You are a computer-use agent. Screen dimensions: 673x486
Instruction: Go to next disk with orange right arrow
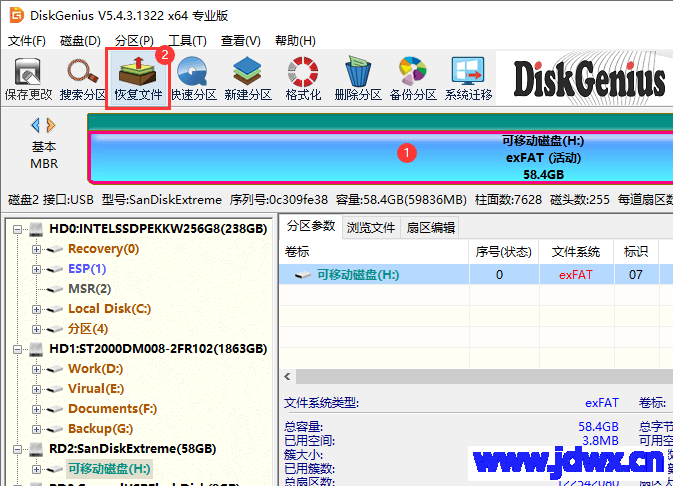pos(51,125)
